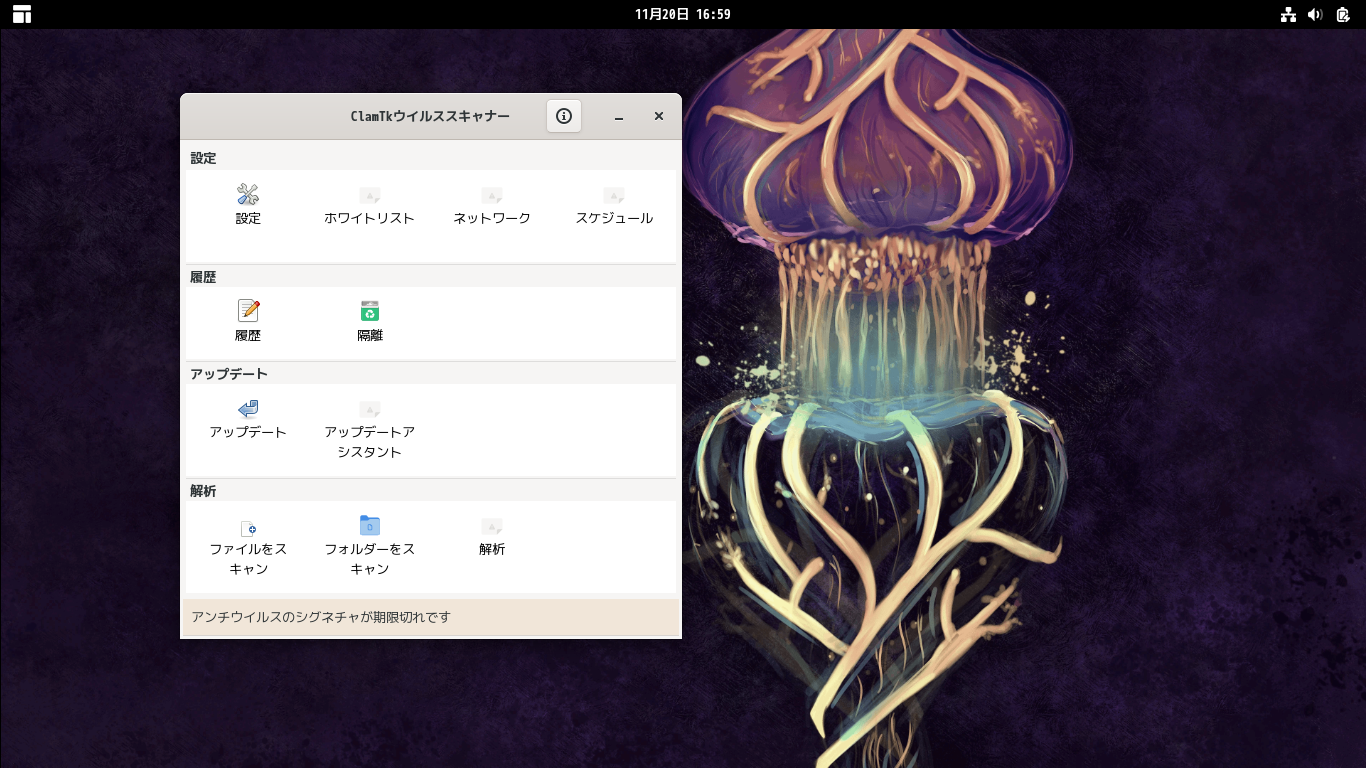Click the ファイルをスキャン file icon
Viewport: 1366px width, 768px height.
[248, 527]
